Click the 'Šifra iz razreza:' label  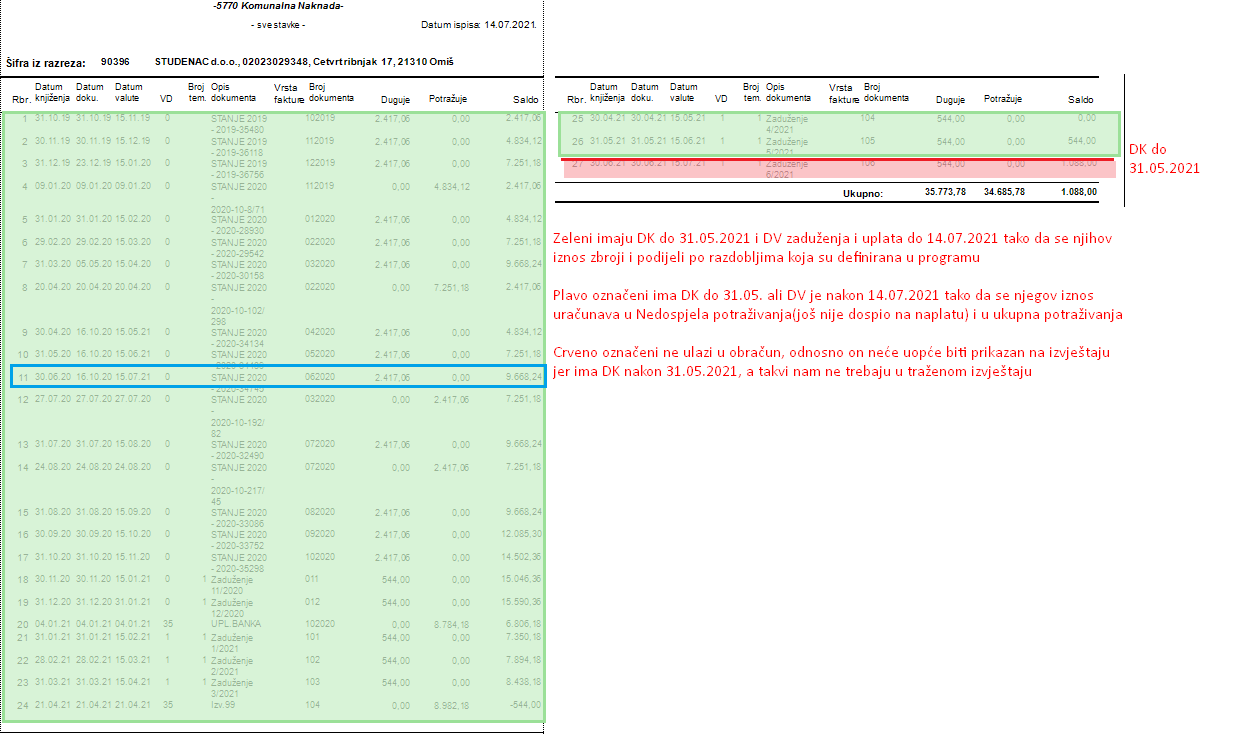click(46, 63)
